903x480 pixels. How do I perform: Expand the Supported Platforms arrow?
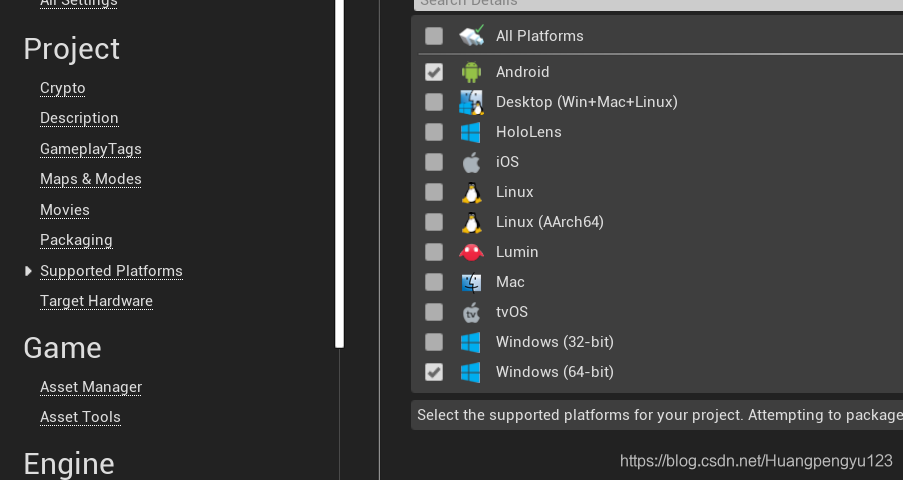pos(28,271)
